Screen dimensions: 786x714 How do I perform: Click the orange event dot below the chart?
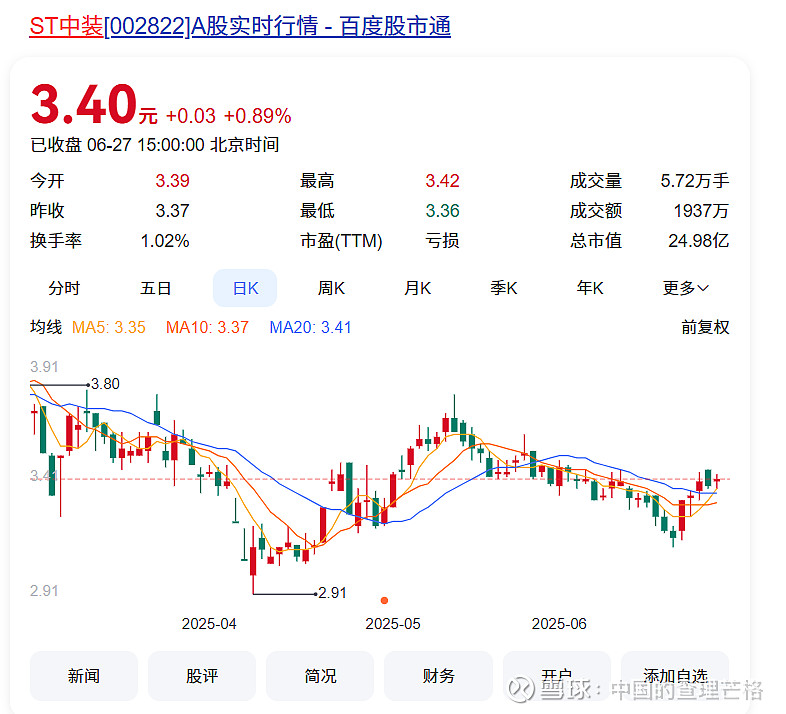point(384,600)
